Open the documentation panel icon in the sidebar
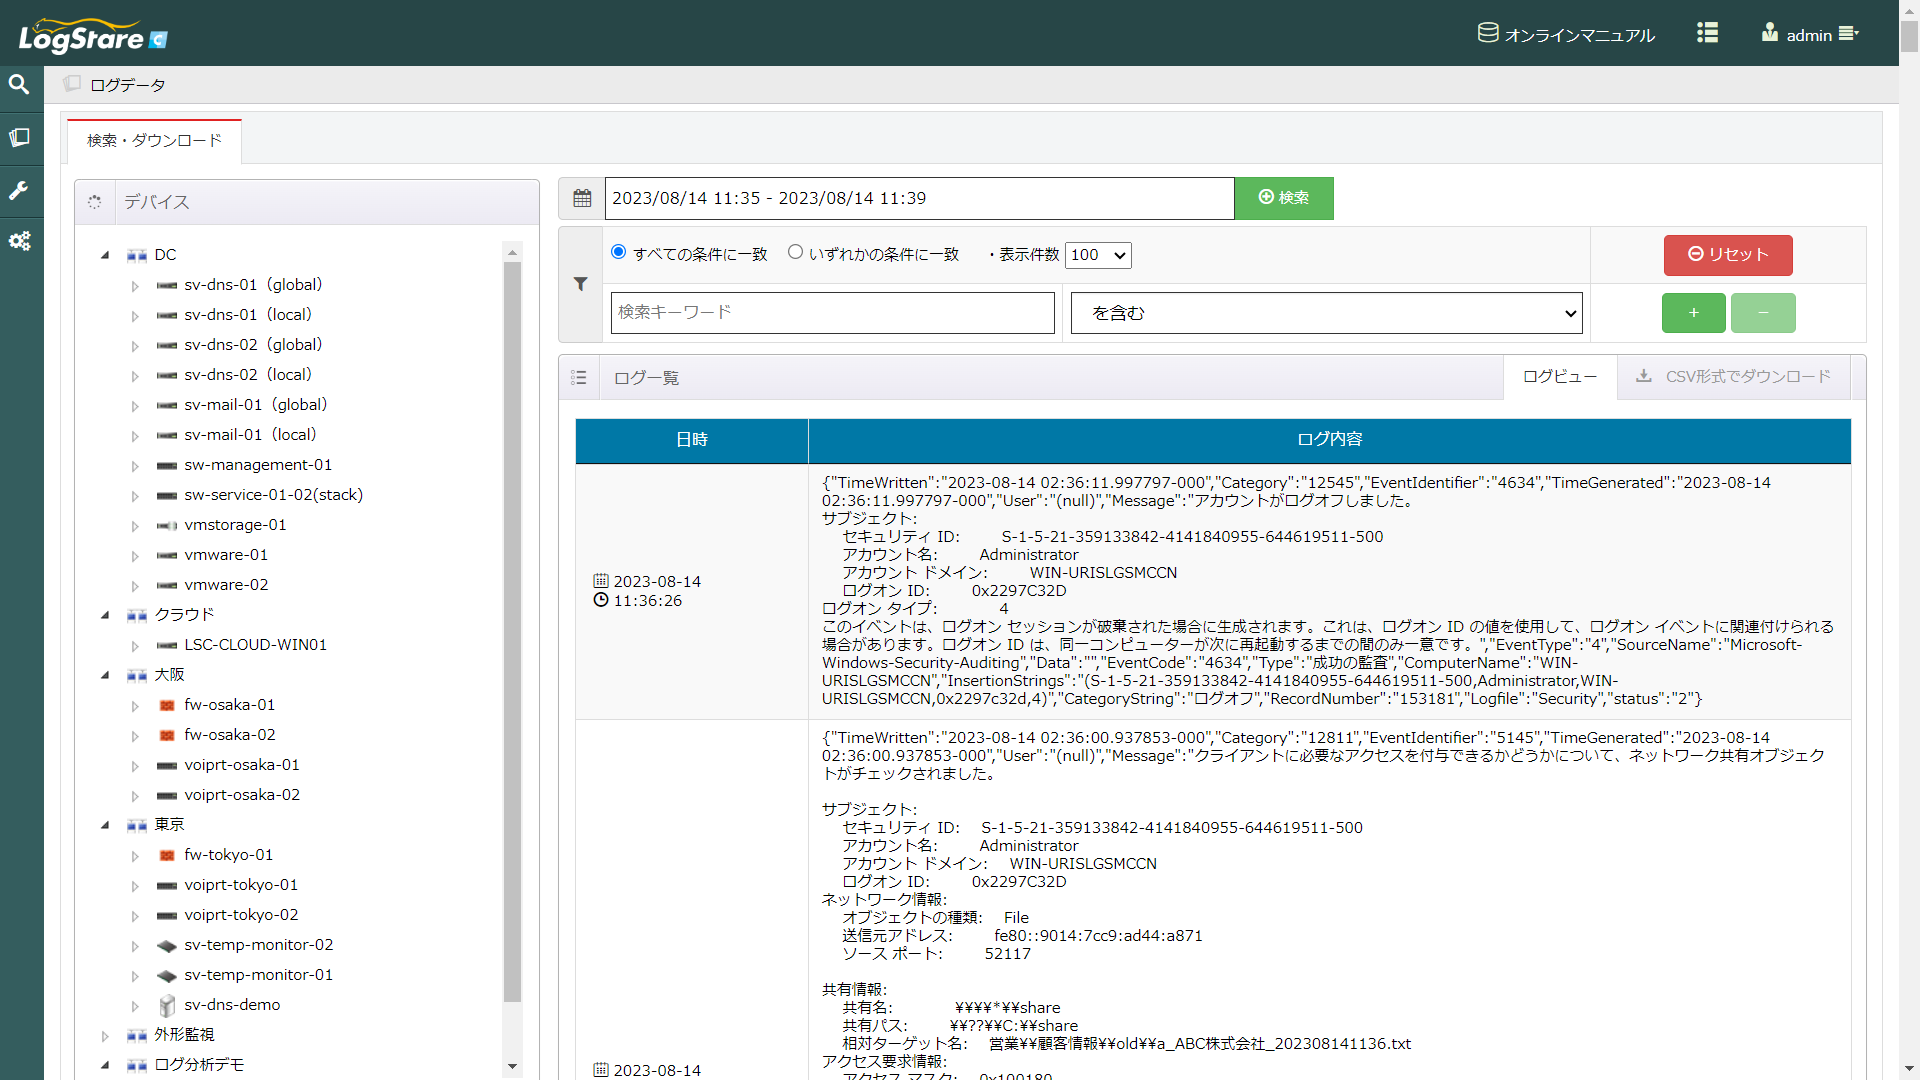 click(x=20, y=138)
